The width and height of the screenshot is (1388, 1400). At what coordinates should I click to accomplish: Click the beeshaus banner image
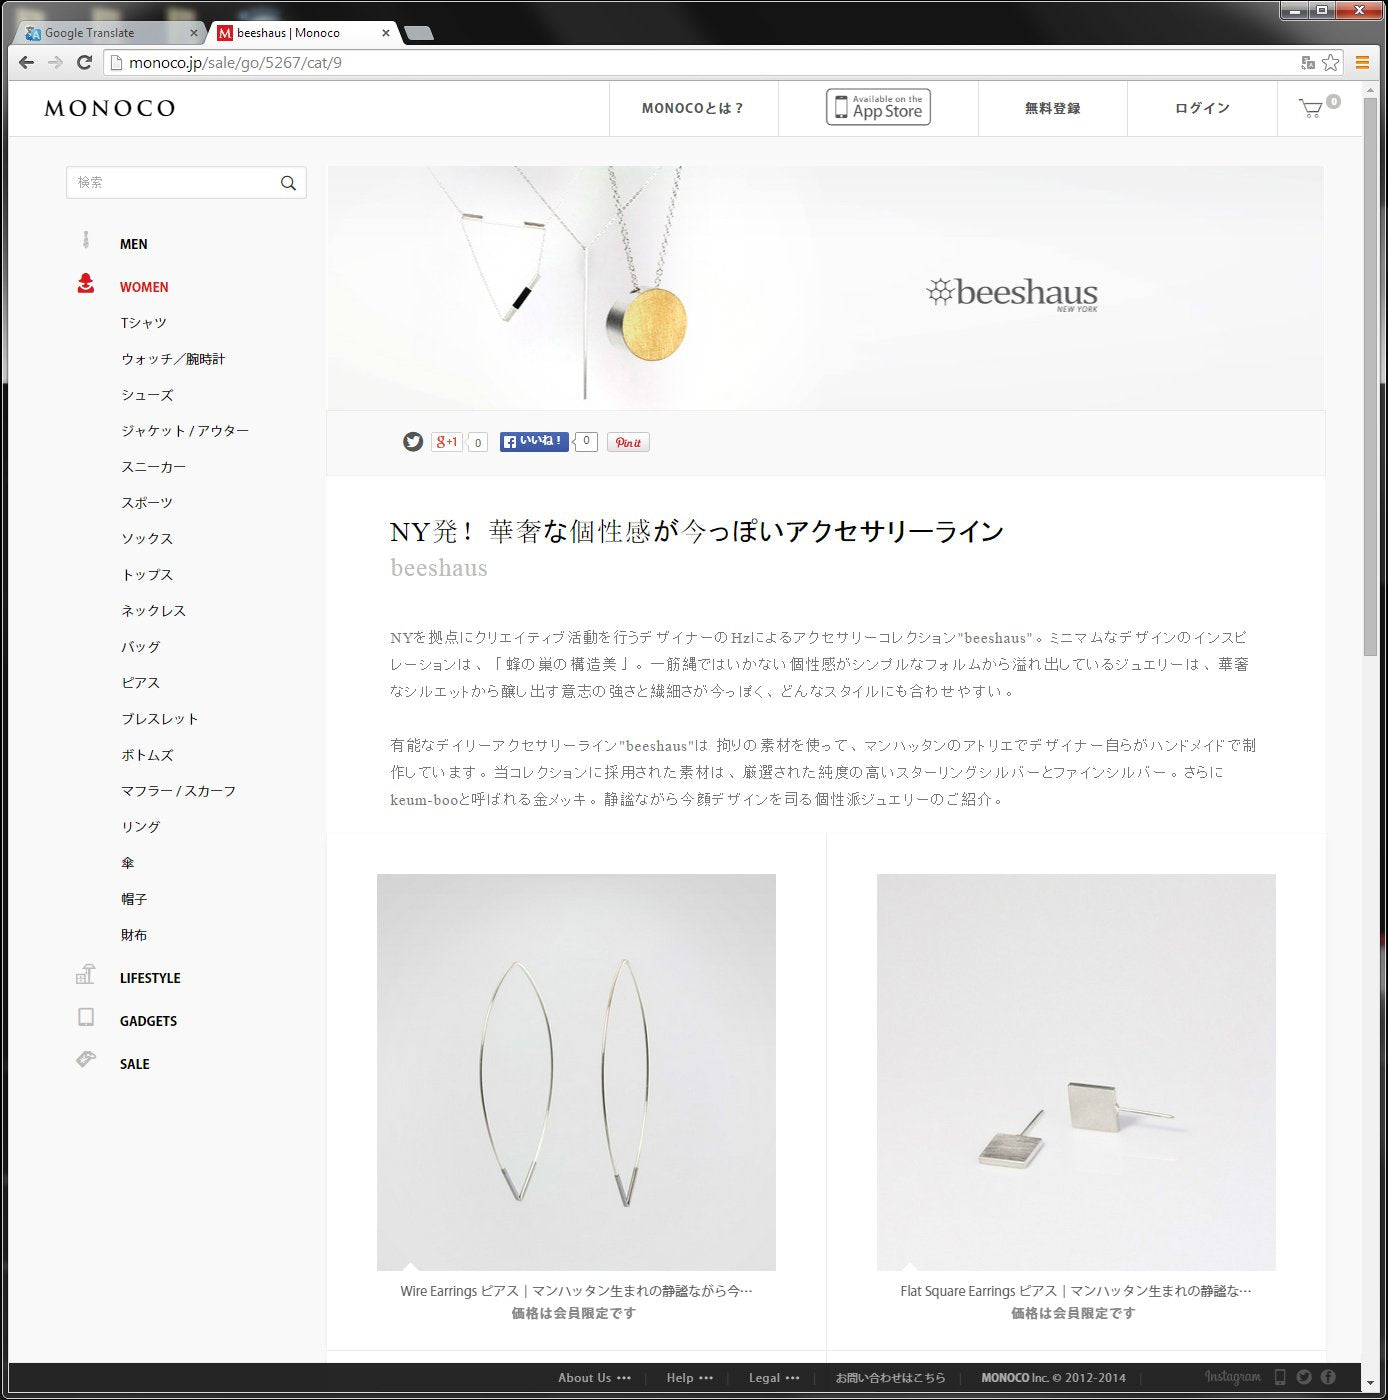tap(825, 288)
